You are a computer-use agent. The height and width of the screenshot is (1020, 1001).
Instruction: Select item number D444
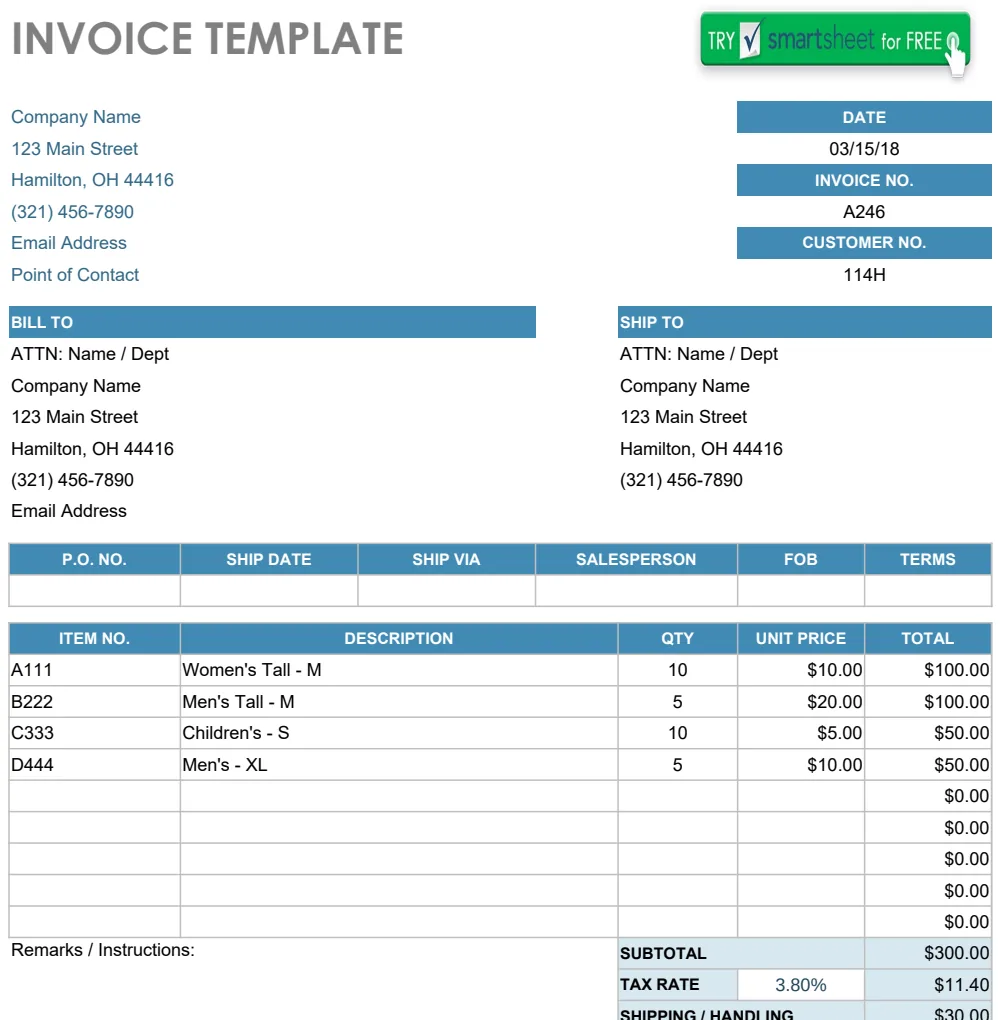coord(33,765)
